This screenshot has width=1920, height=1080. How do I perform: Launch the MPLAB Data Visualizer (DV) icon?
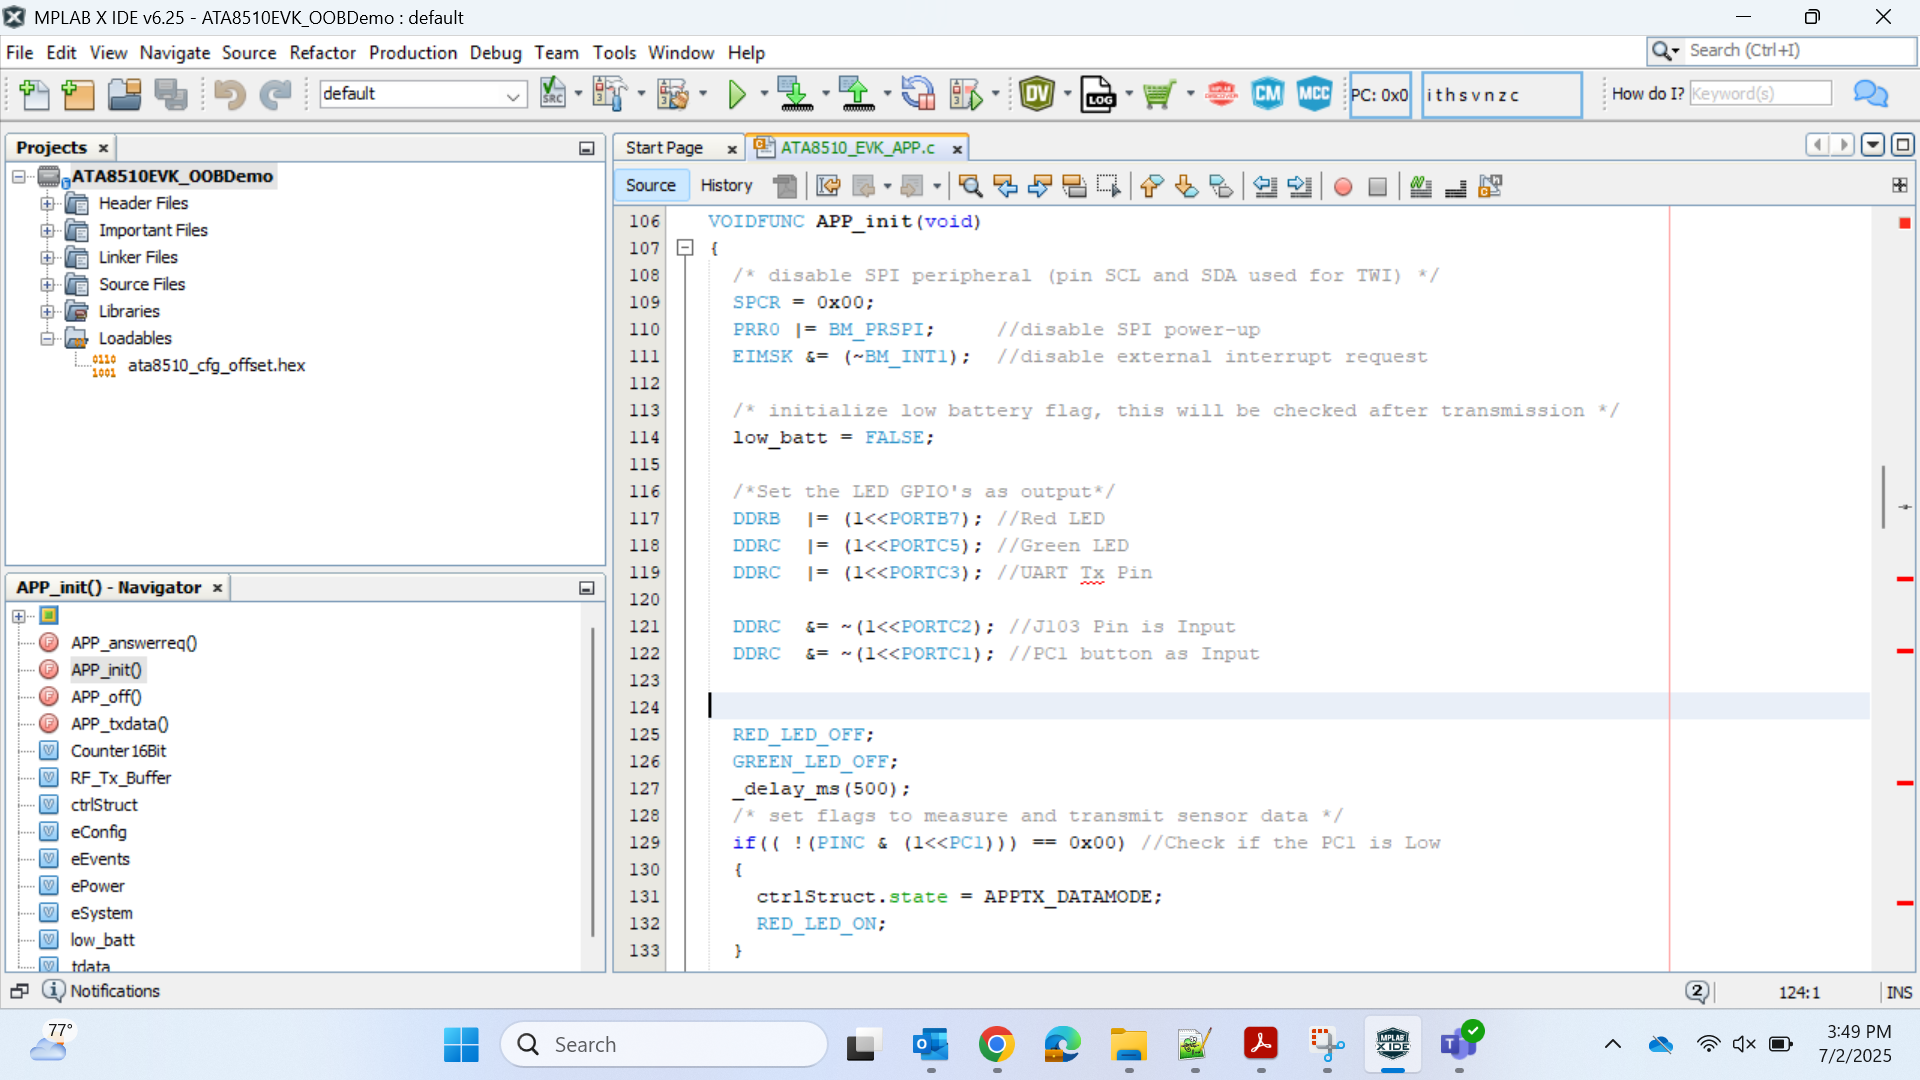click(1037, 95)
